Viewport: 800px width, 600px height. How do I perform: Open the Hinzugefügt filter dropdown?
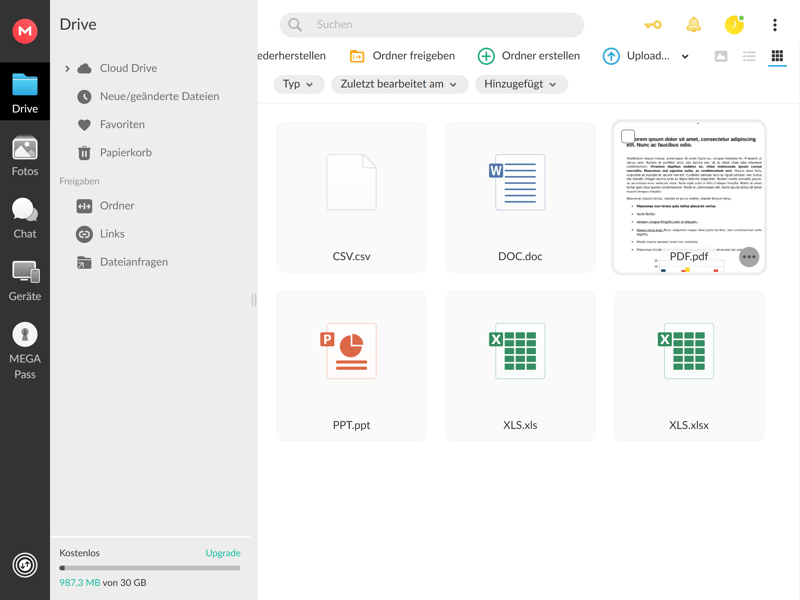click(521, 84)
